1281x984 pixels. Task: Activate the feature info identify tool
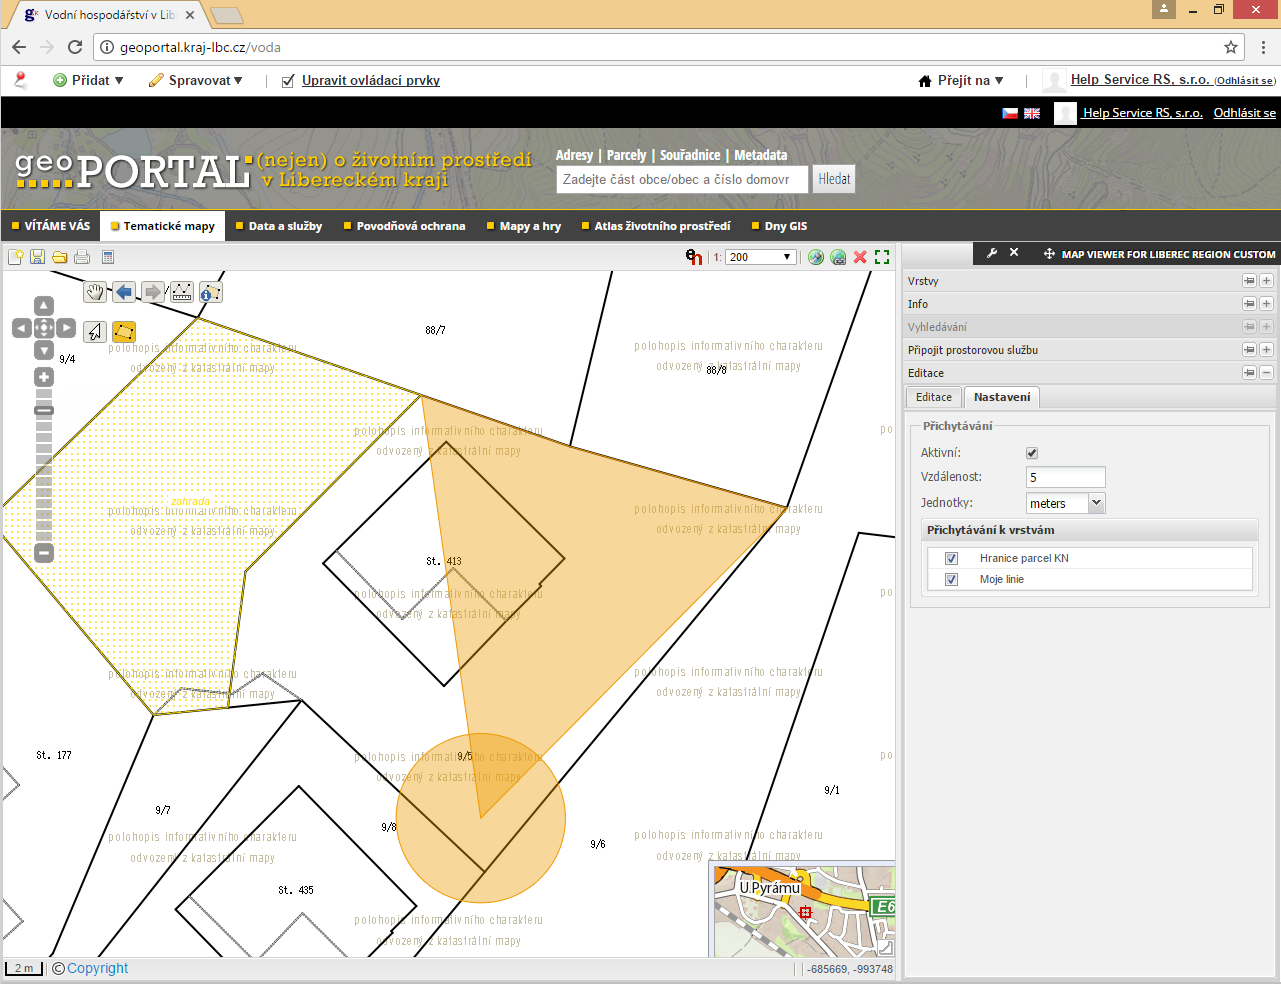210,292
